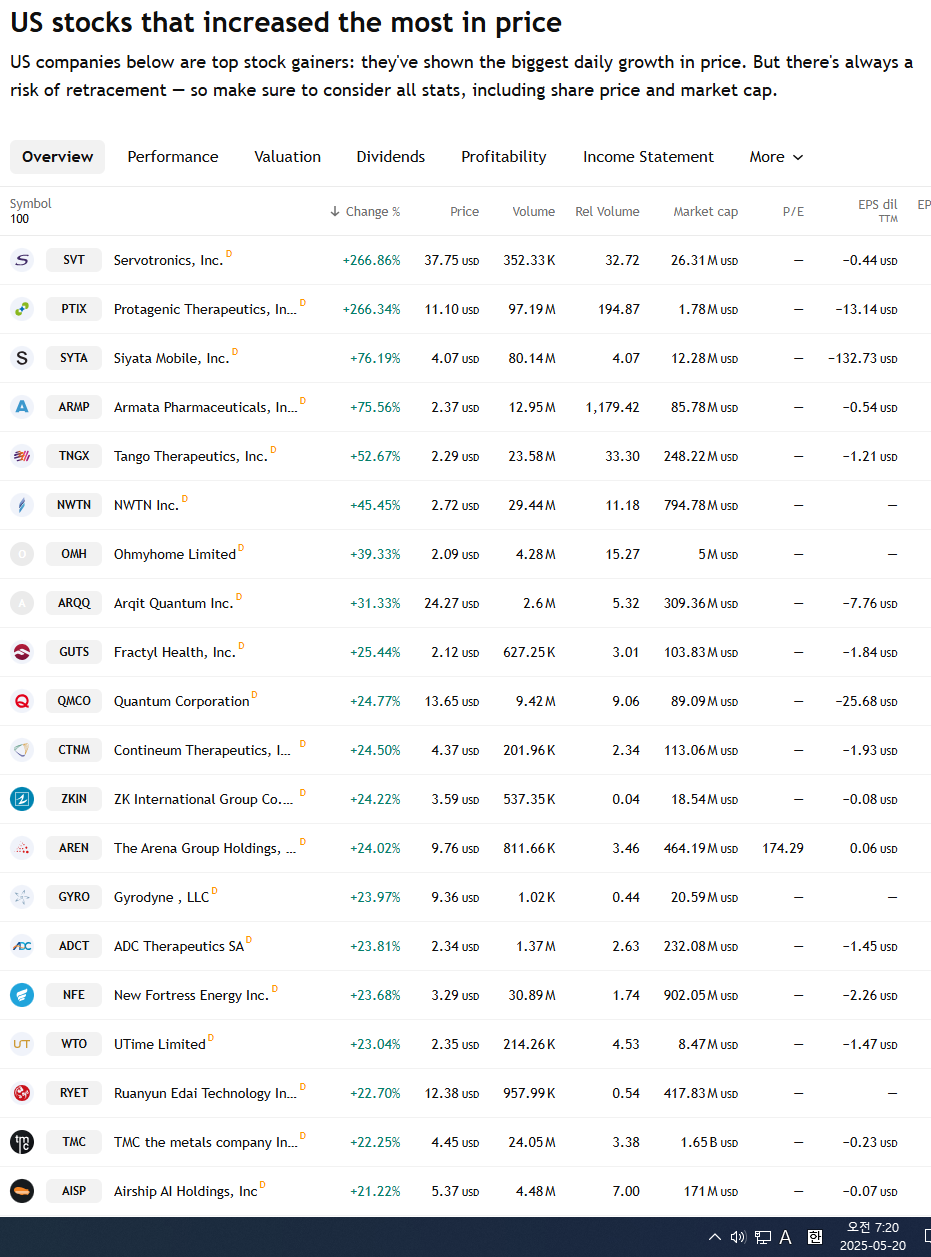
Task: Click the Arena Group AREN logo icon
Action: [x=22, y=848]
